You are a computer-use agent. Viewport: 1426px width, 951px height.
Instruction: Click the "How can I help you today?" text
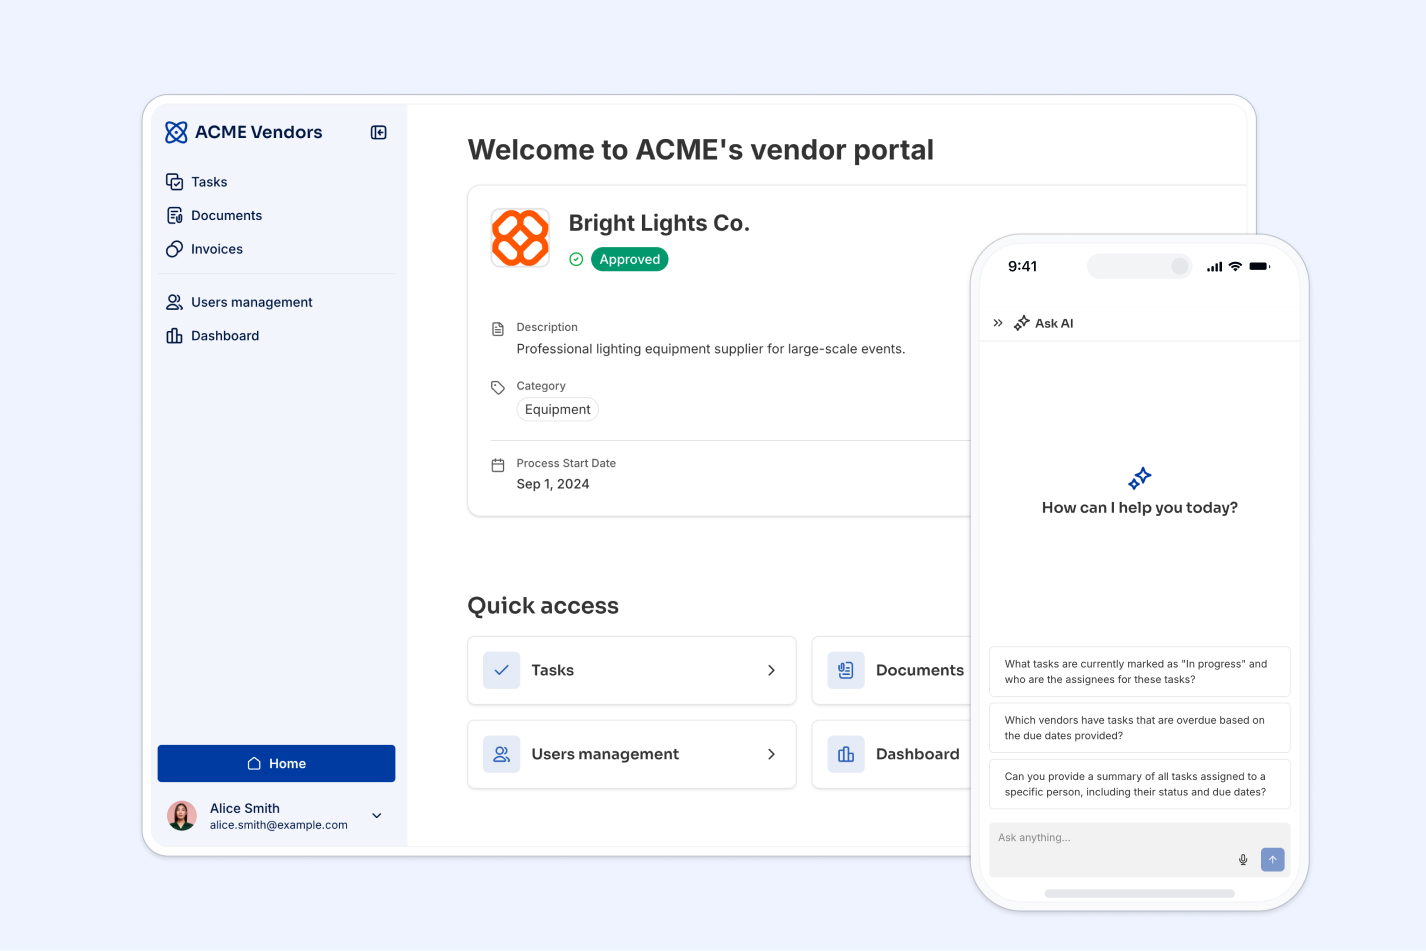point(1140,508)
